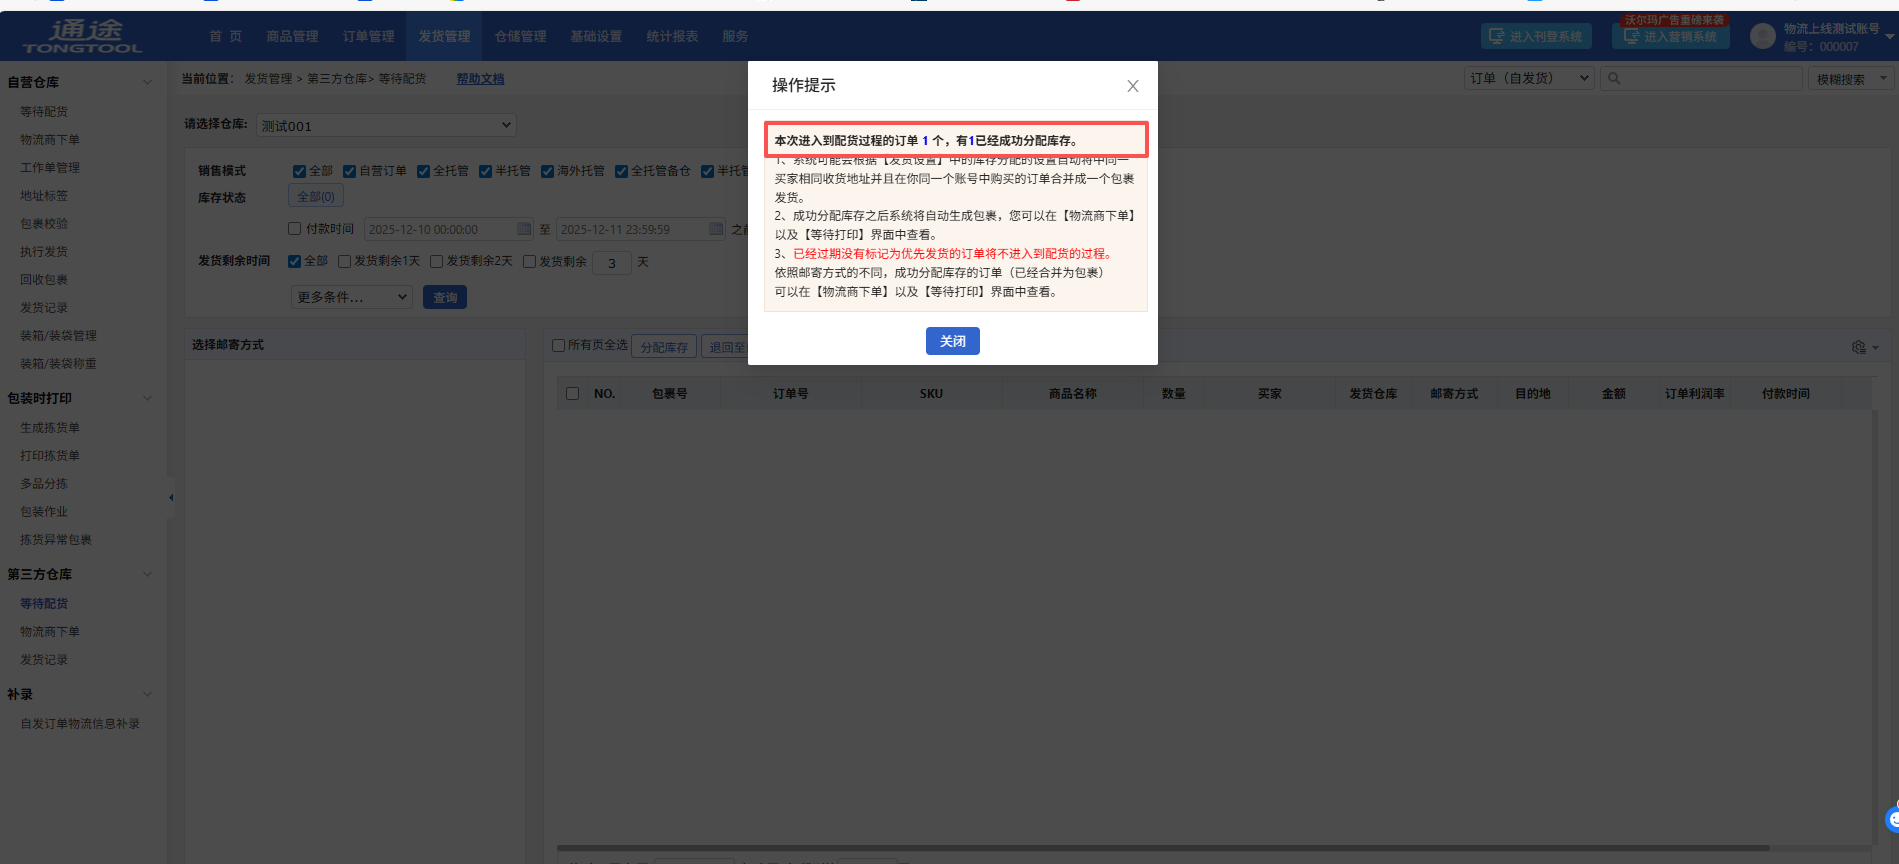The height and width of the screenshot is (864, 1899).
Task: Check the 发货剩余1天 option
Action: pyautogui.click(x=345, y=261)
